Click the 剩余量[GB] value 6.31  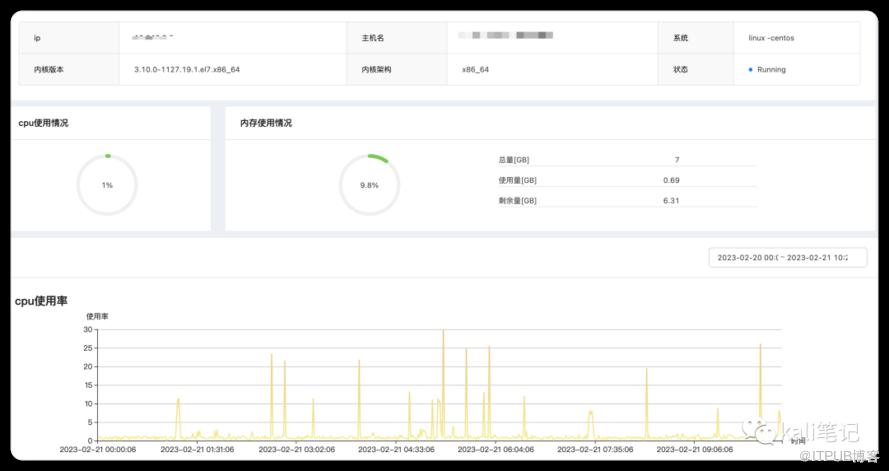point(671,200)
